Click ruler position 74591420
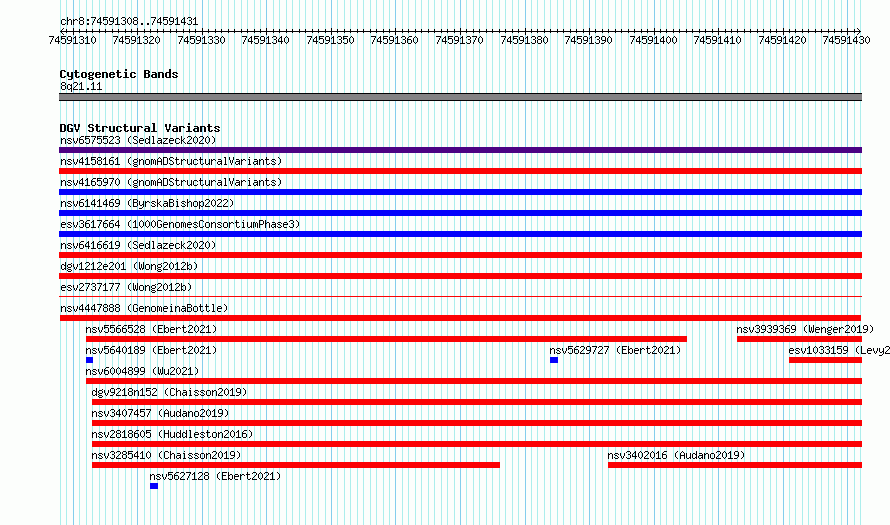Image resolution: width=890 pixels, height=525 pixels. [782, 40]
